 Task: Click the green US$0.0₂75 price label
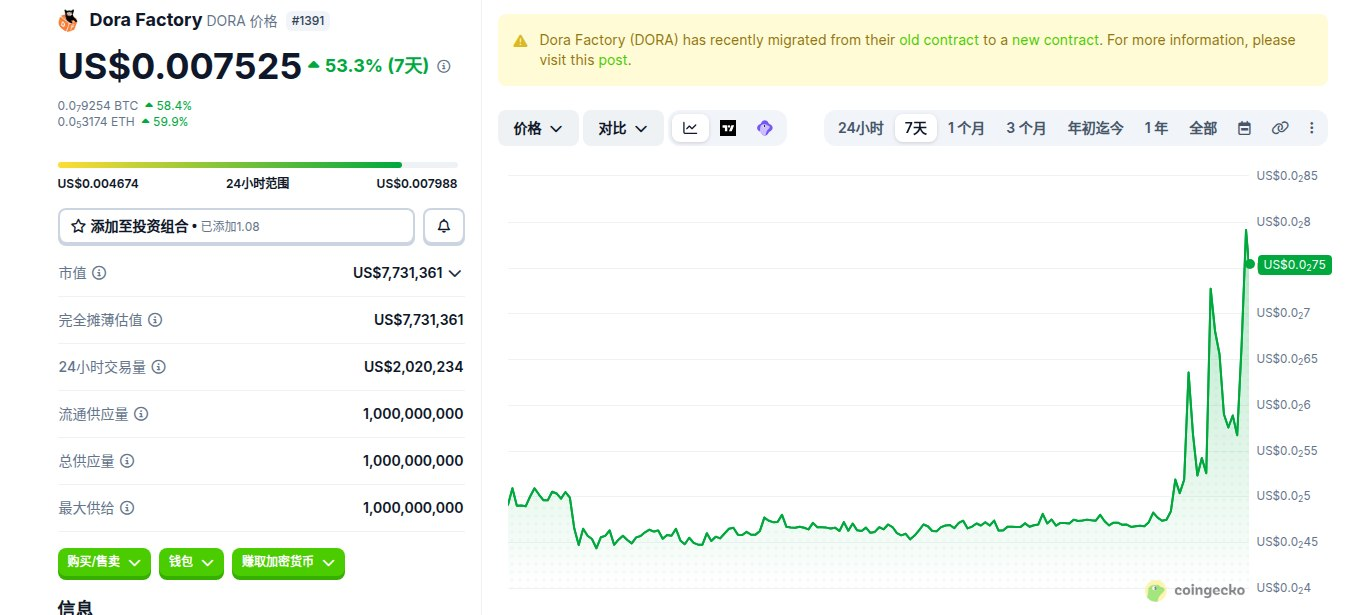pos(1295,265)
